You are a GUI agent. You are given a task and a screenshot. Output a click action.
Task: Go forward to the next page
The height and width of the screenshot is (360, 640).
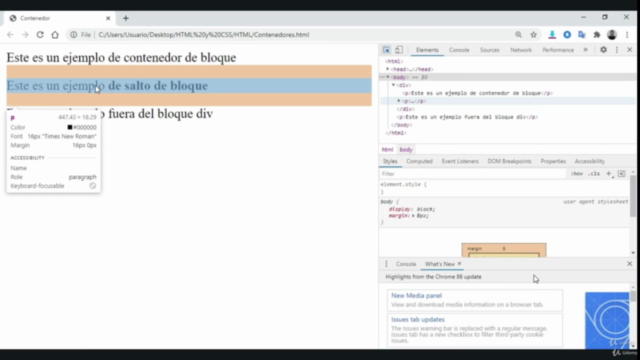point(25,35)
